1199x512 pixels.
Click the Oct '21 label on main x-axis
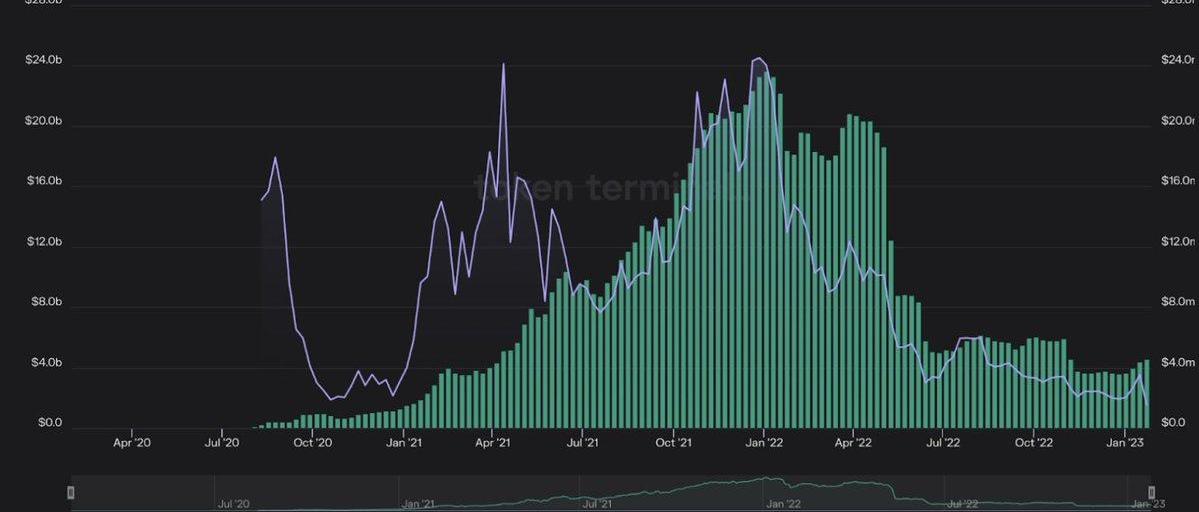point(673,442)
